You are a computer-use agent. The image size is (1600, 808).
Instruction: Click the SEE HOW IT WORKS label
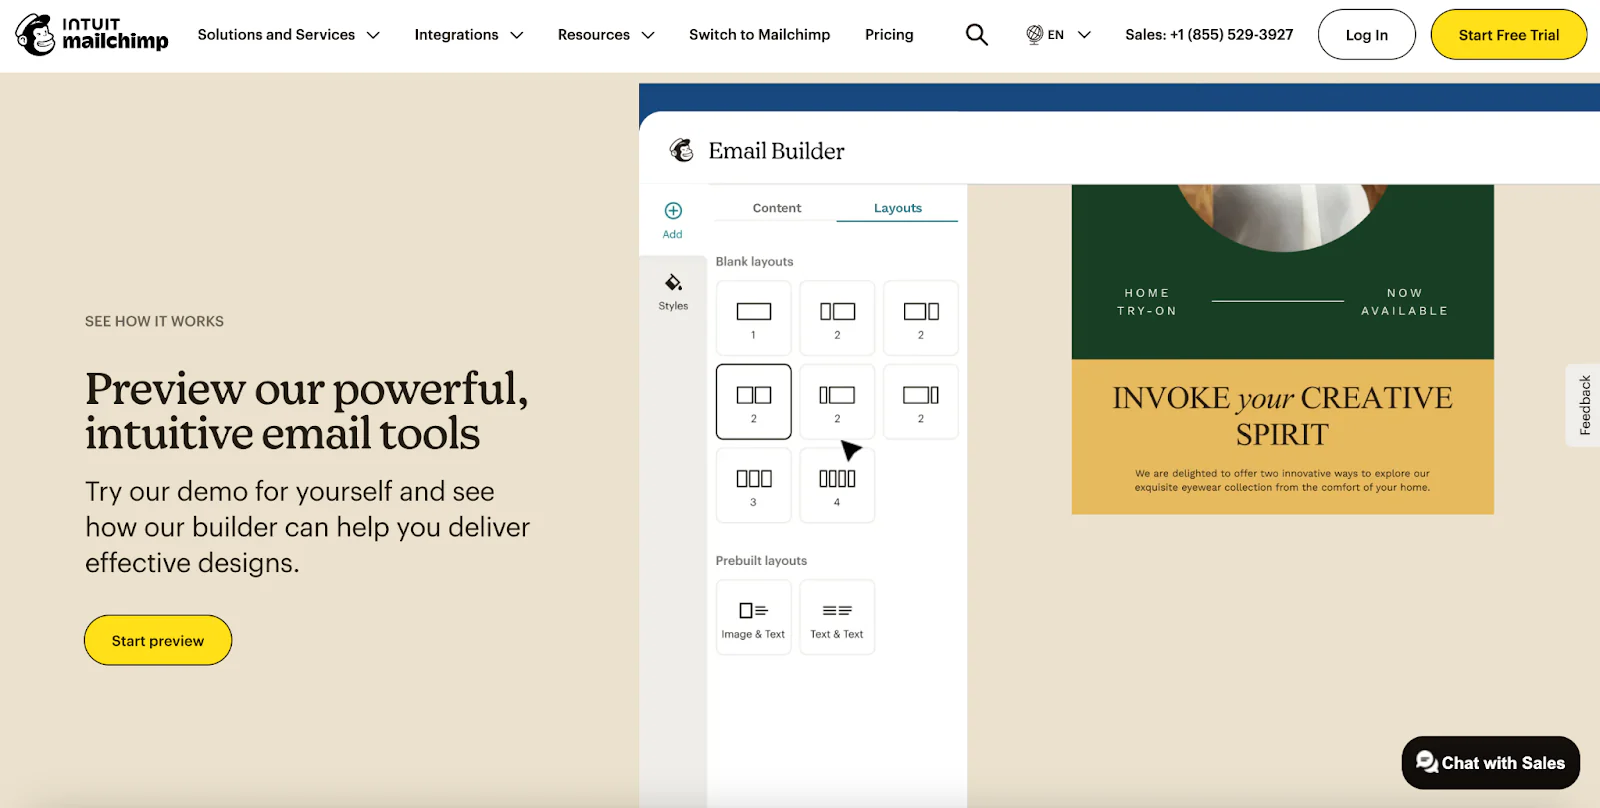point(154,321)
